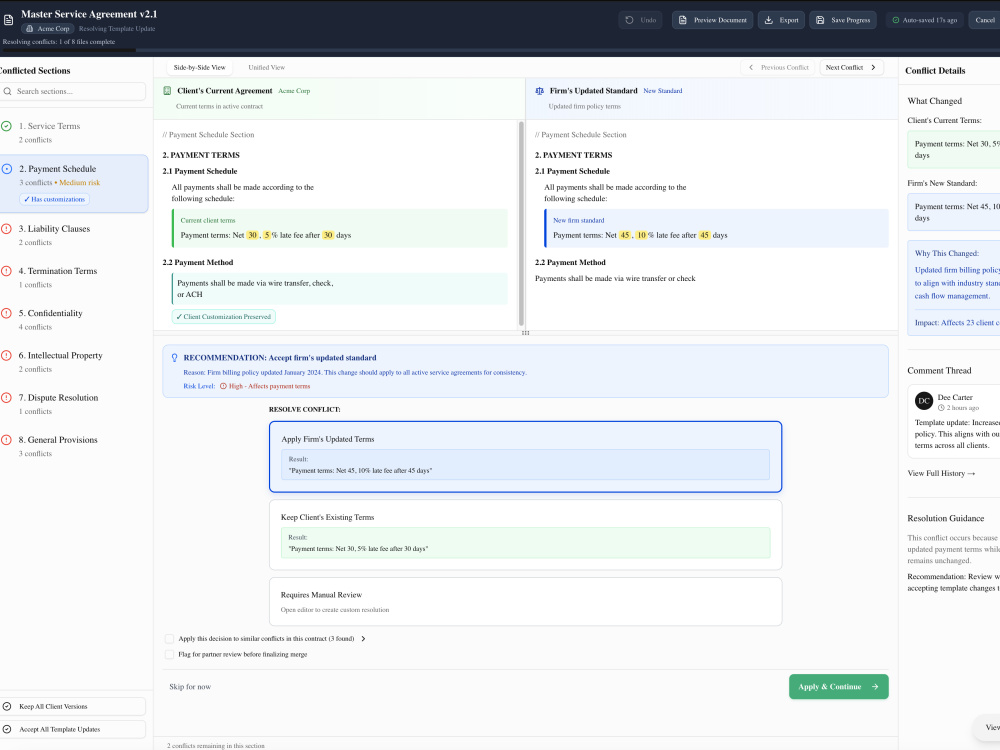
Task: Switch to Side-by-Side View tab
Action: [200, 67]
